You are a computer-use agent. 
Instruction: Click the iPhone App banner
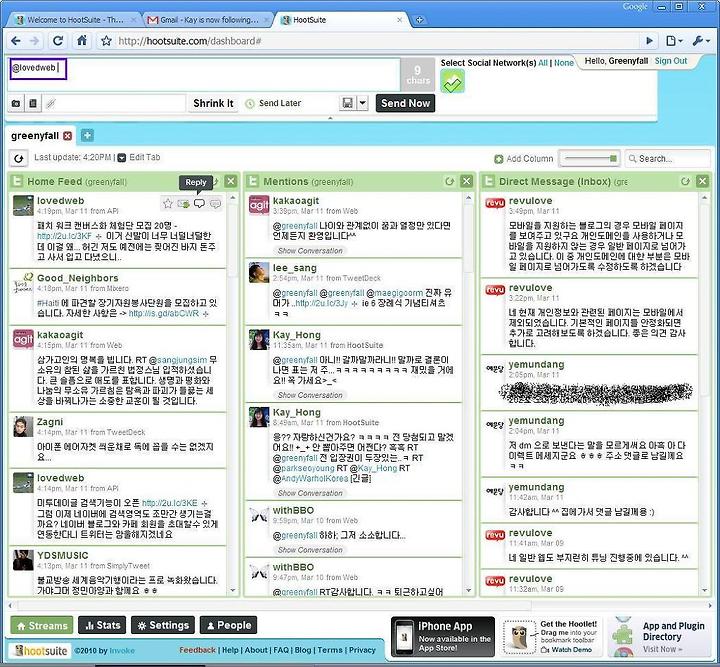(x=443, y=637)
